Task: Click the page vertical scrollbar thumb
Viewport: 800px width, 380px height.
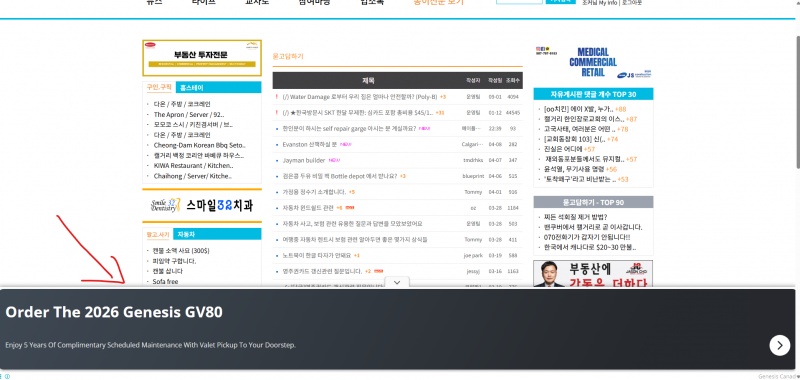Action: click(x=797, y=102)
